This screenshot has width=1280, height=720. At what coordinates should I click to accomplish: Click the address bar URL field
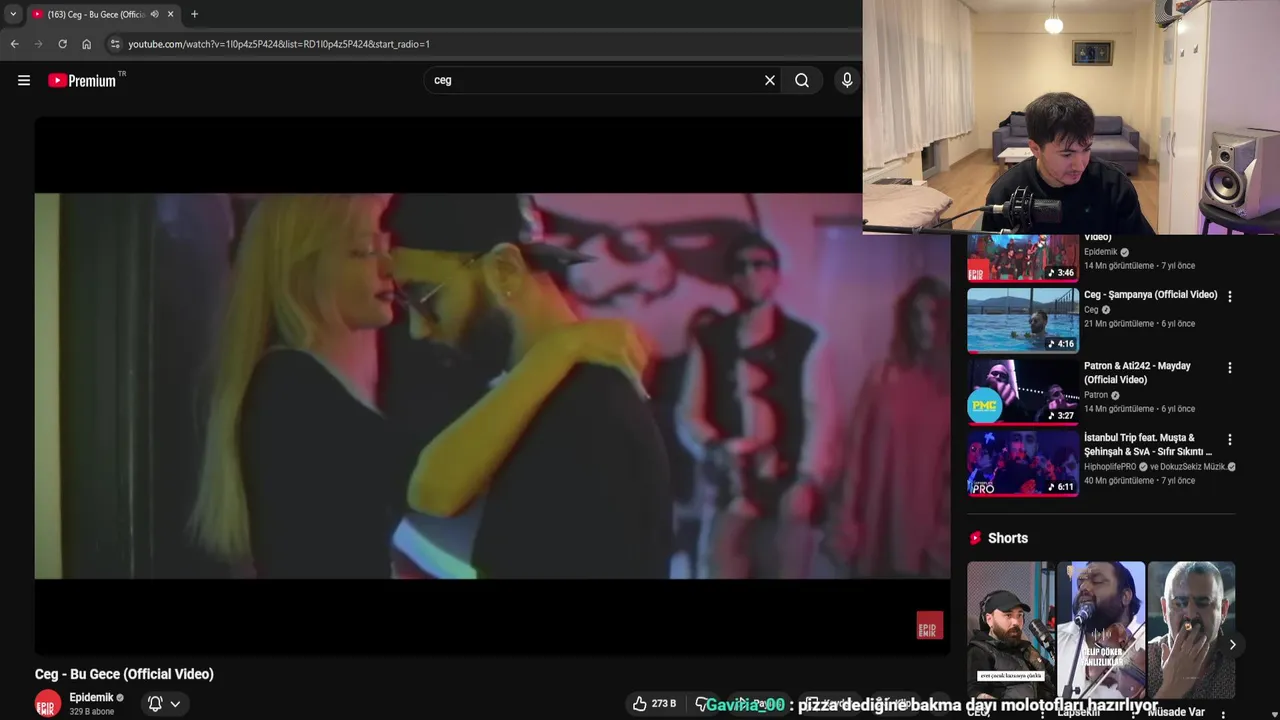[480, 44]
